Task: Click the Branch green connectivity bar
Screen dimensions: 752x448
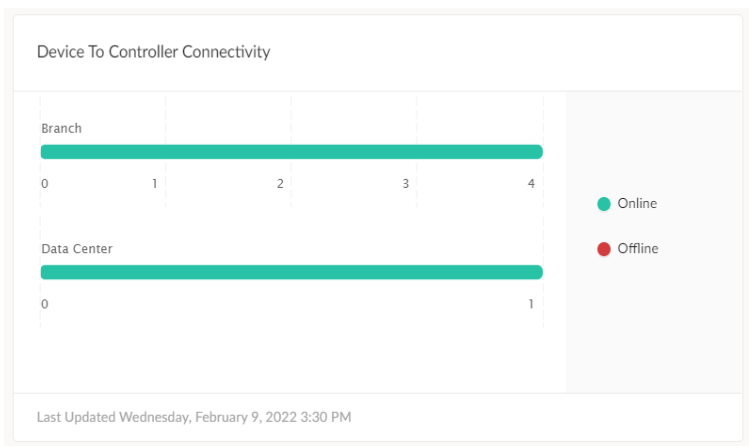Action: point(291,152)
